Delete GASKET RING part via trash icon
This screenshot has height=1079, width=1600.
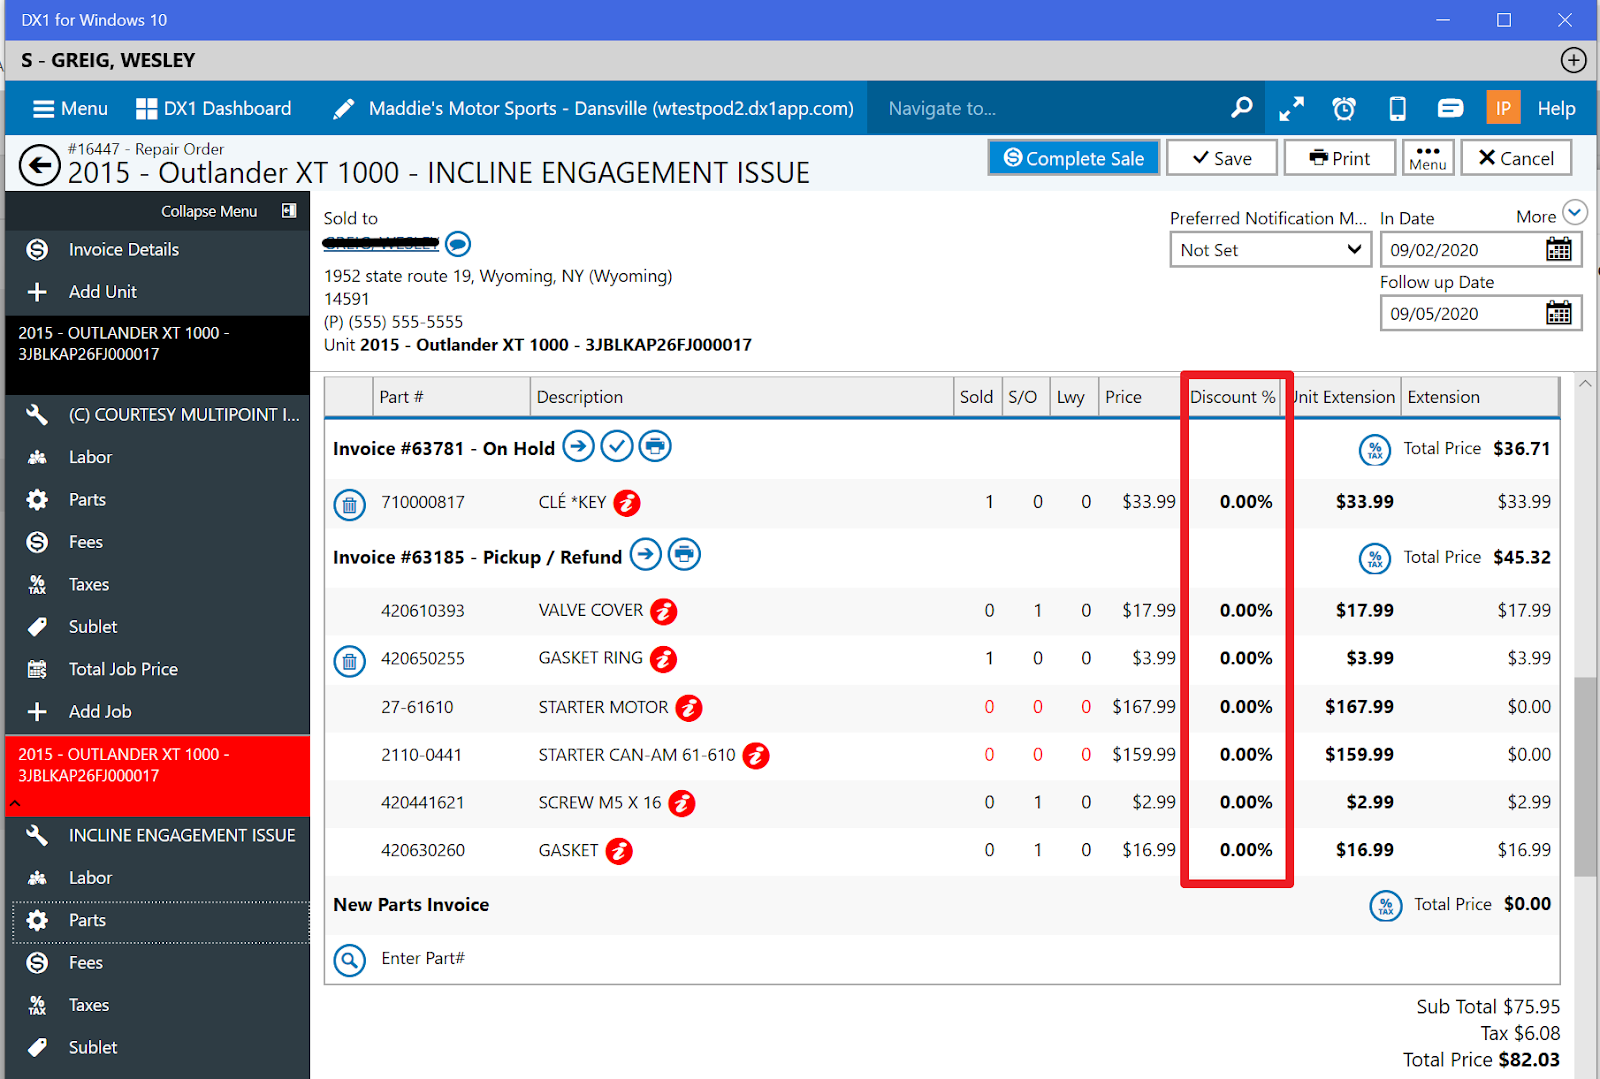point(349,661)
